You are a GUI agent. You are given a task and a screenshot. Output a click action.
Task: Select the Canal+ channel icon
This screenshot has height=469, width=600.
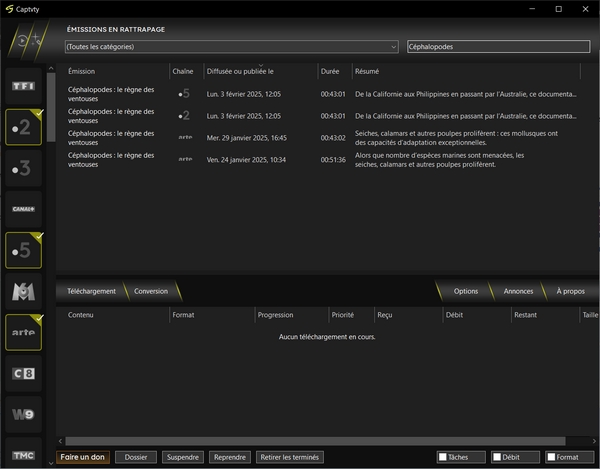(23, 209)
